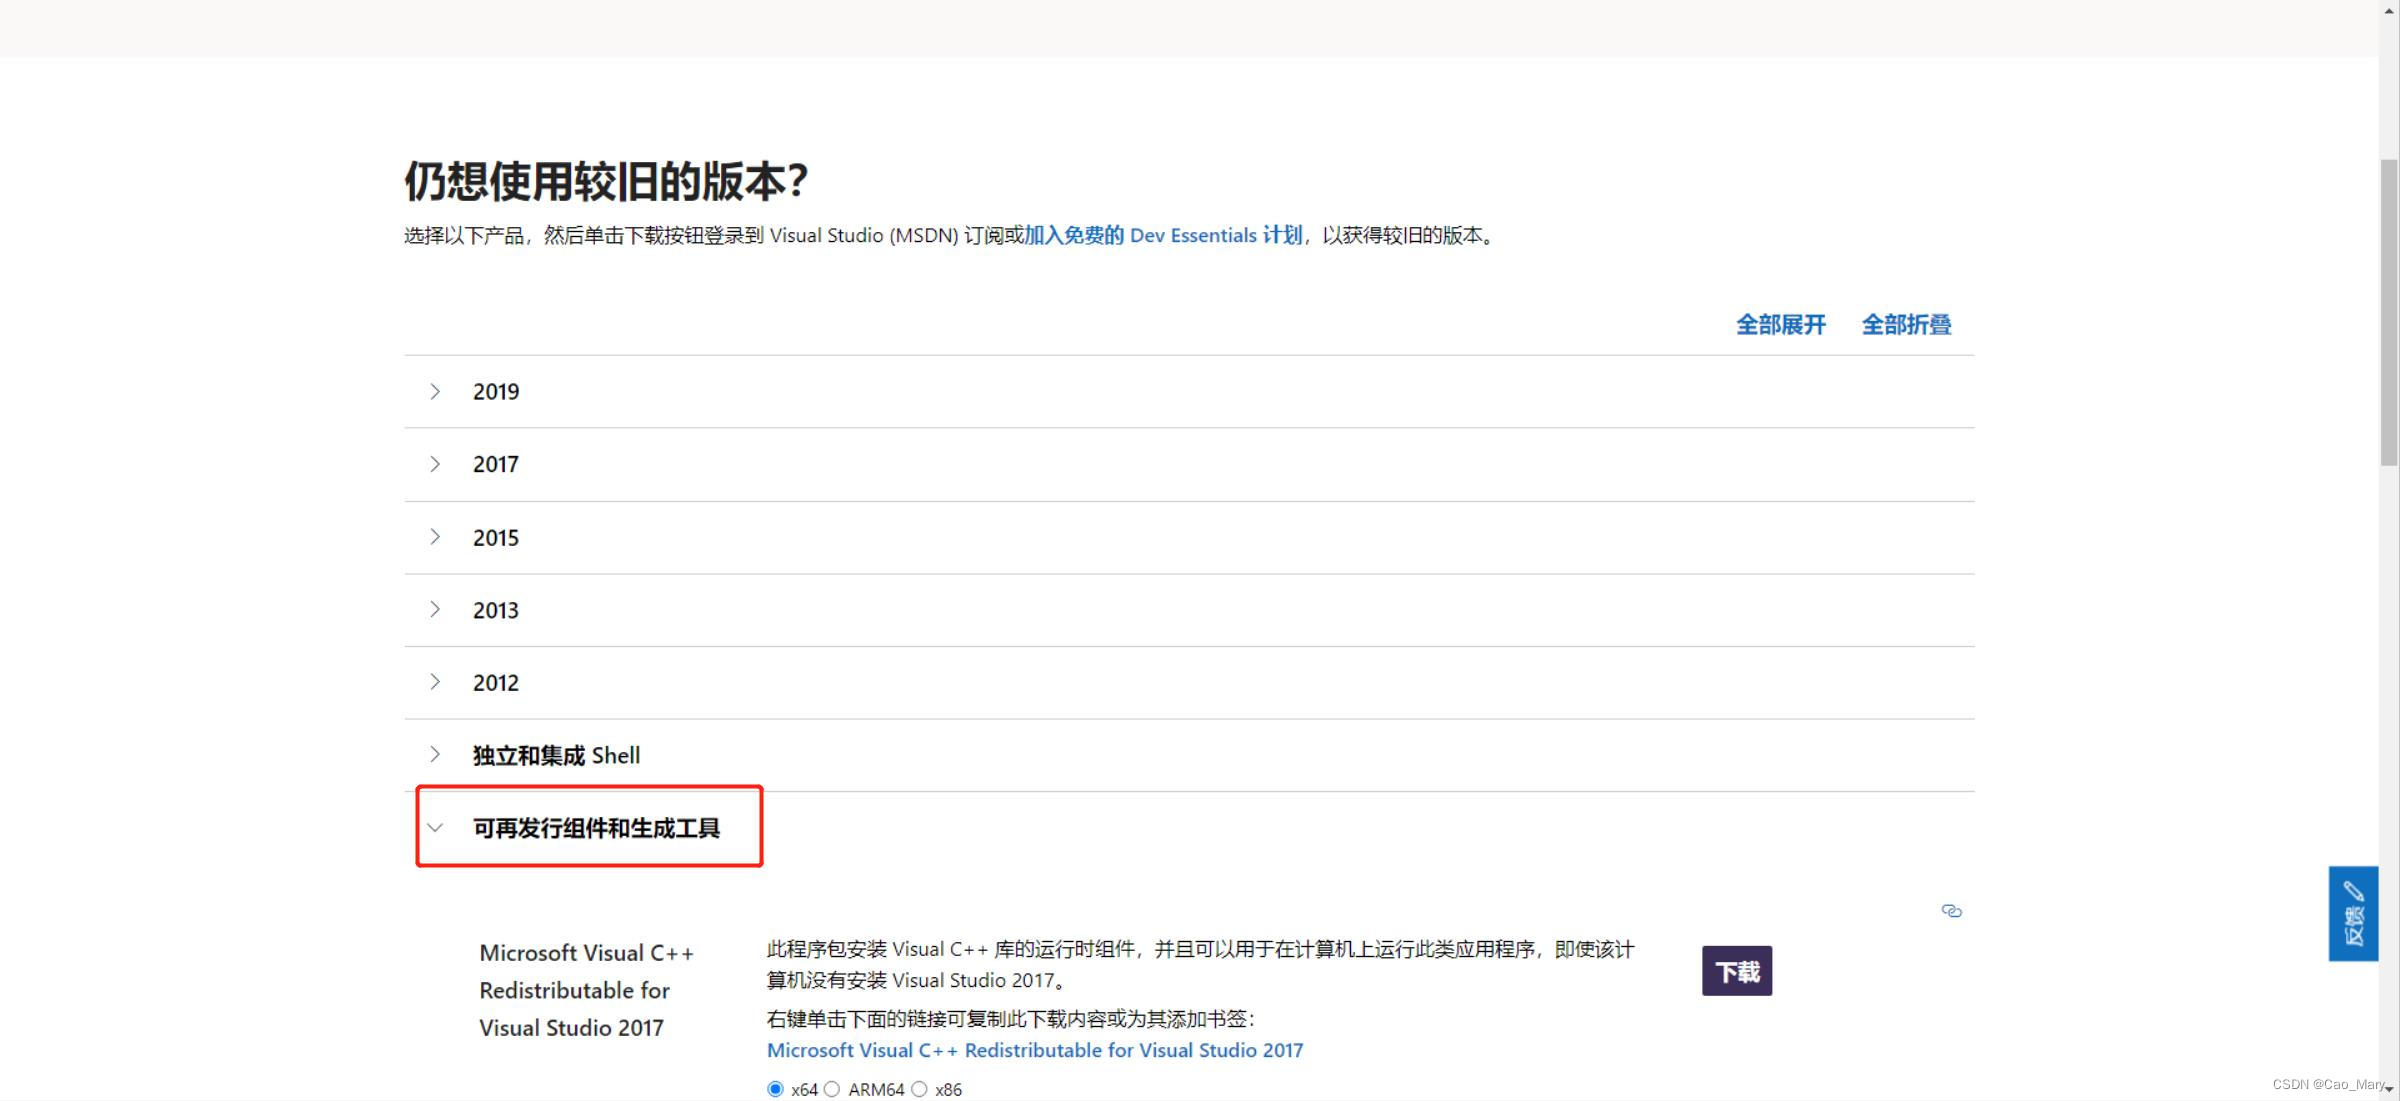This screenshot has width=2400, height=1101.
Task: Expand the 2019 version section
Action: click(x=496, y=392)
